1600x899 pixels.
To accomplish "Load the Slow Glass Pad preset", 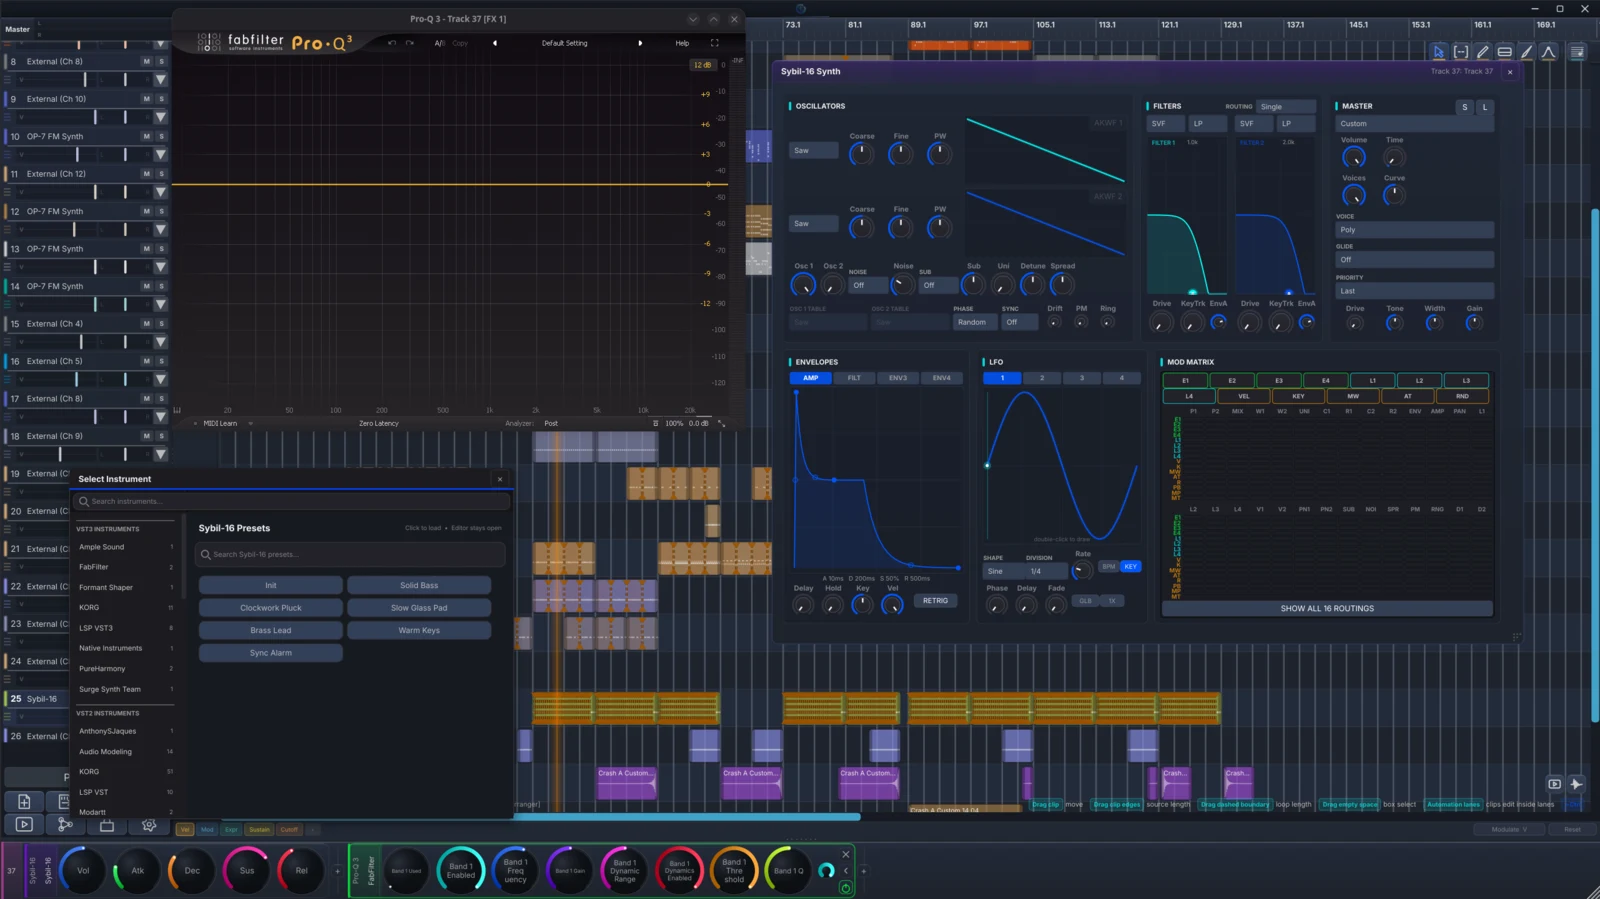I will pyautogui.click(x=419, y=608).
